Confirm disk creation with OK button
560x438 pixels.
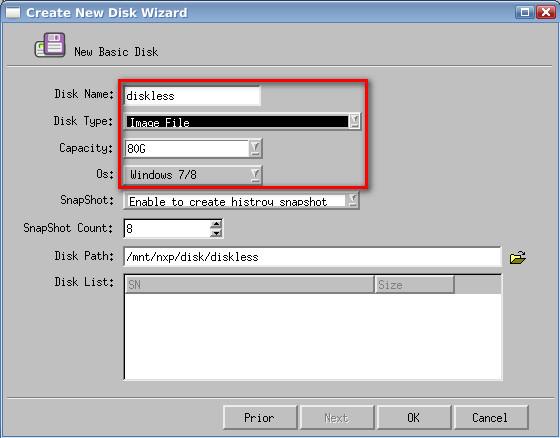[414, 417]
